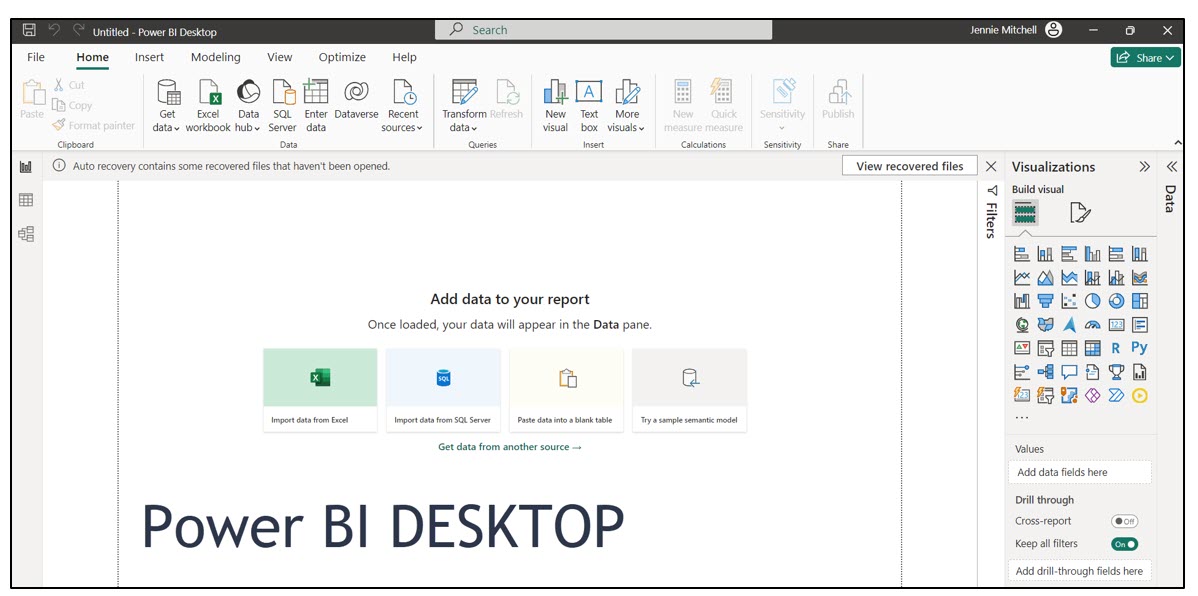Insert a Text box

589,105
